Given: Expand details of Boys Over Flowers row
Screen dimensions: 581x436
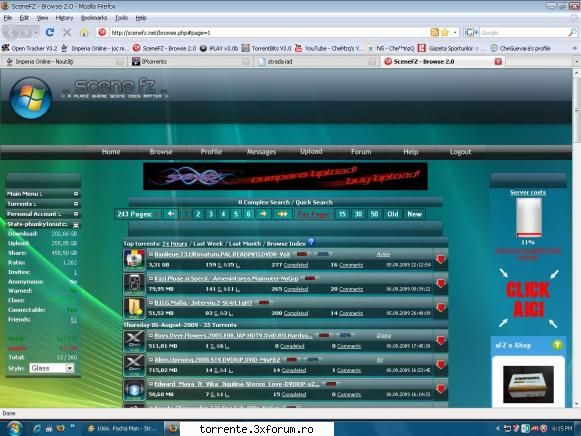Looking at the screenshot, I should coord(151,336).
